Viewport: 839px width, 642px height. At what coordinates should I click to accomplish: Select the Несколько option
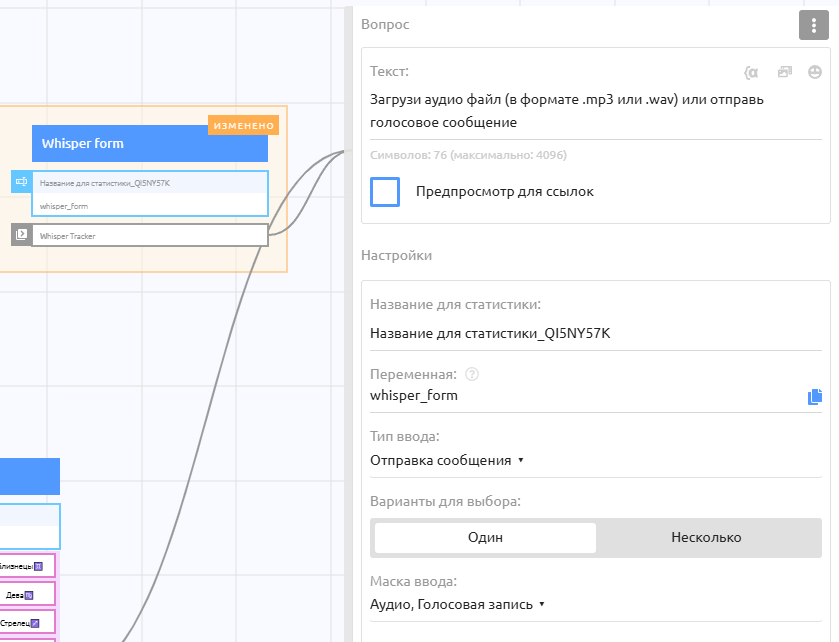706,538
